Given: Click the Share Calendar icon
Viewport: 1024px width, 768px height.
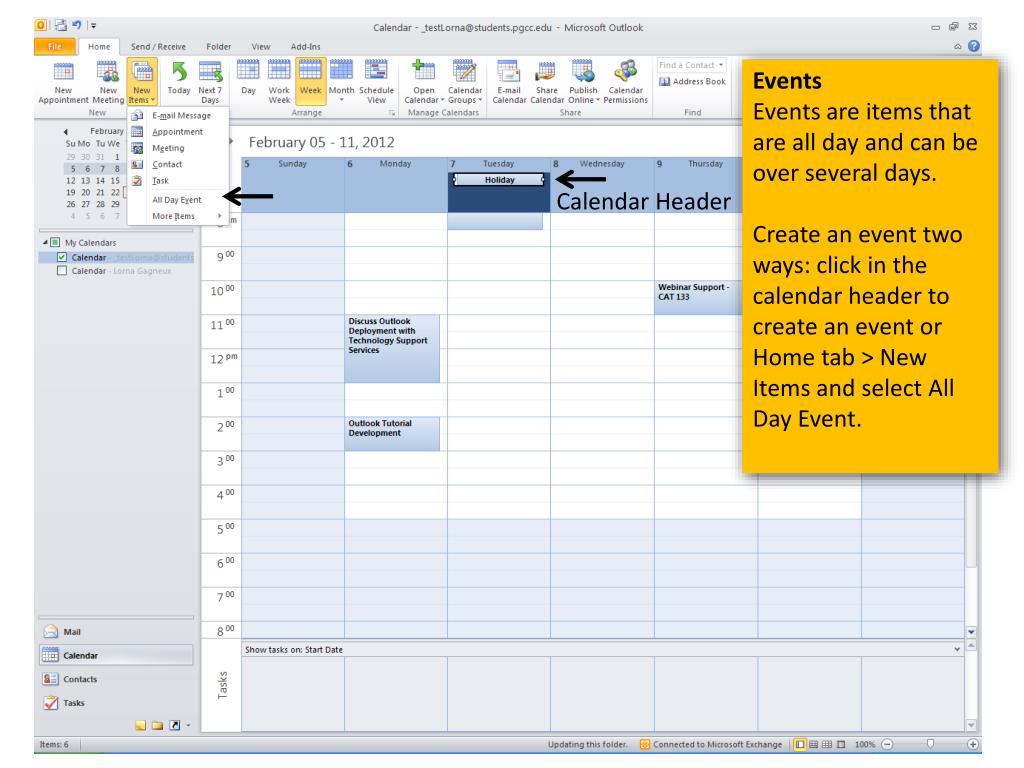Looking at the screenshot, I should click(547, 82).
